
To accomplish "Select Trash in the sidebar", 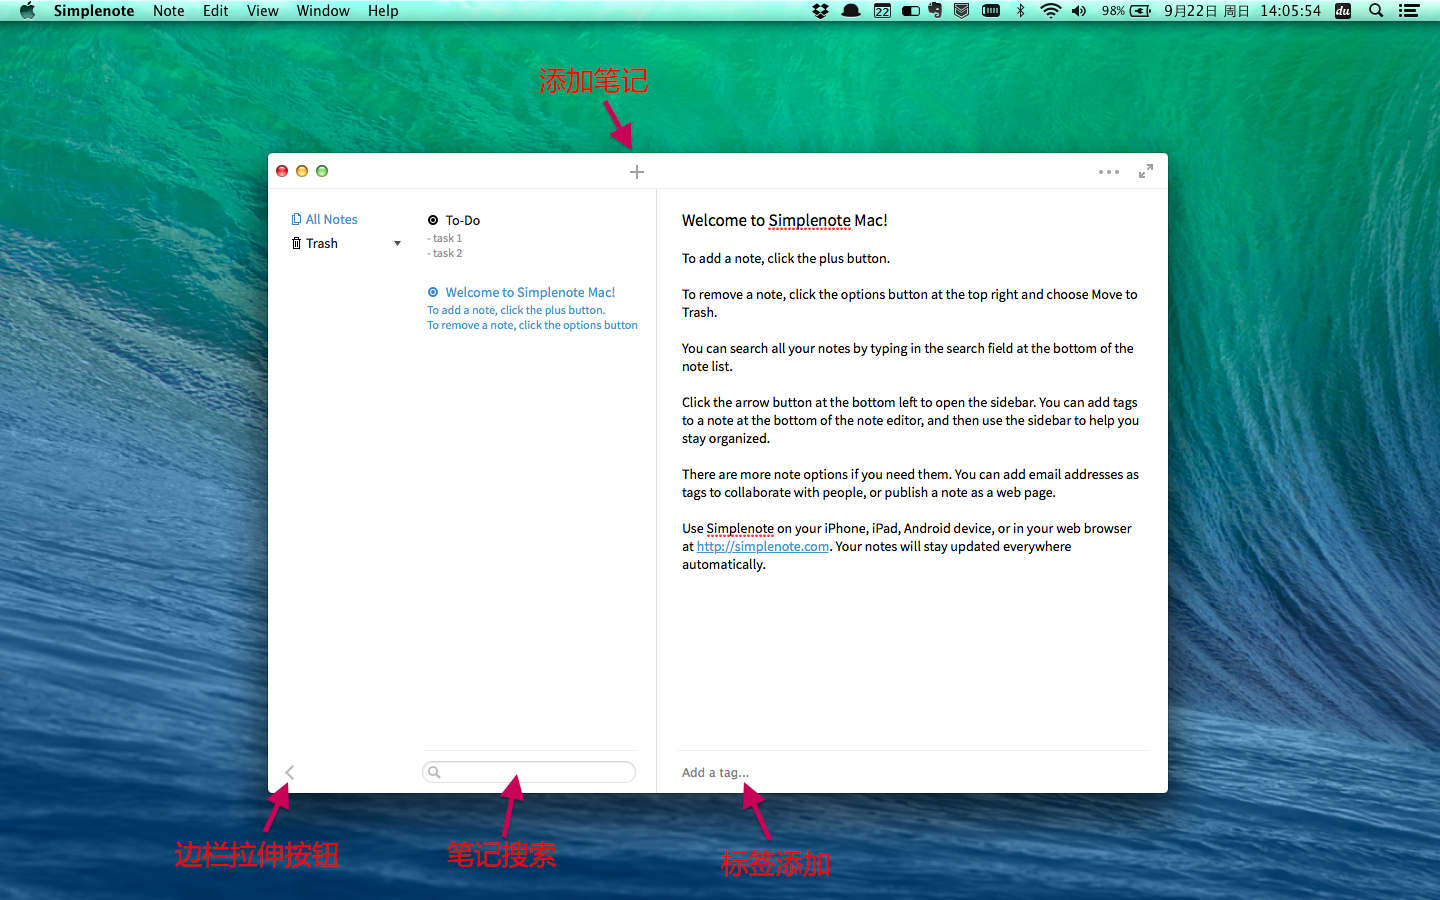I will pyautogui.click(x=322, y=243).
